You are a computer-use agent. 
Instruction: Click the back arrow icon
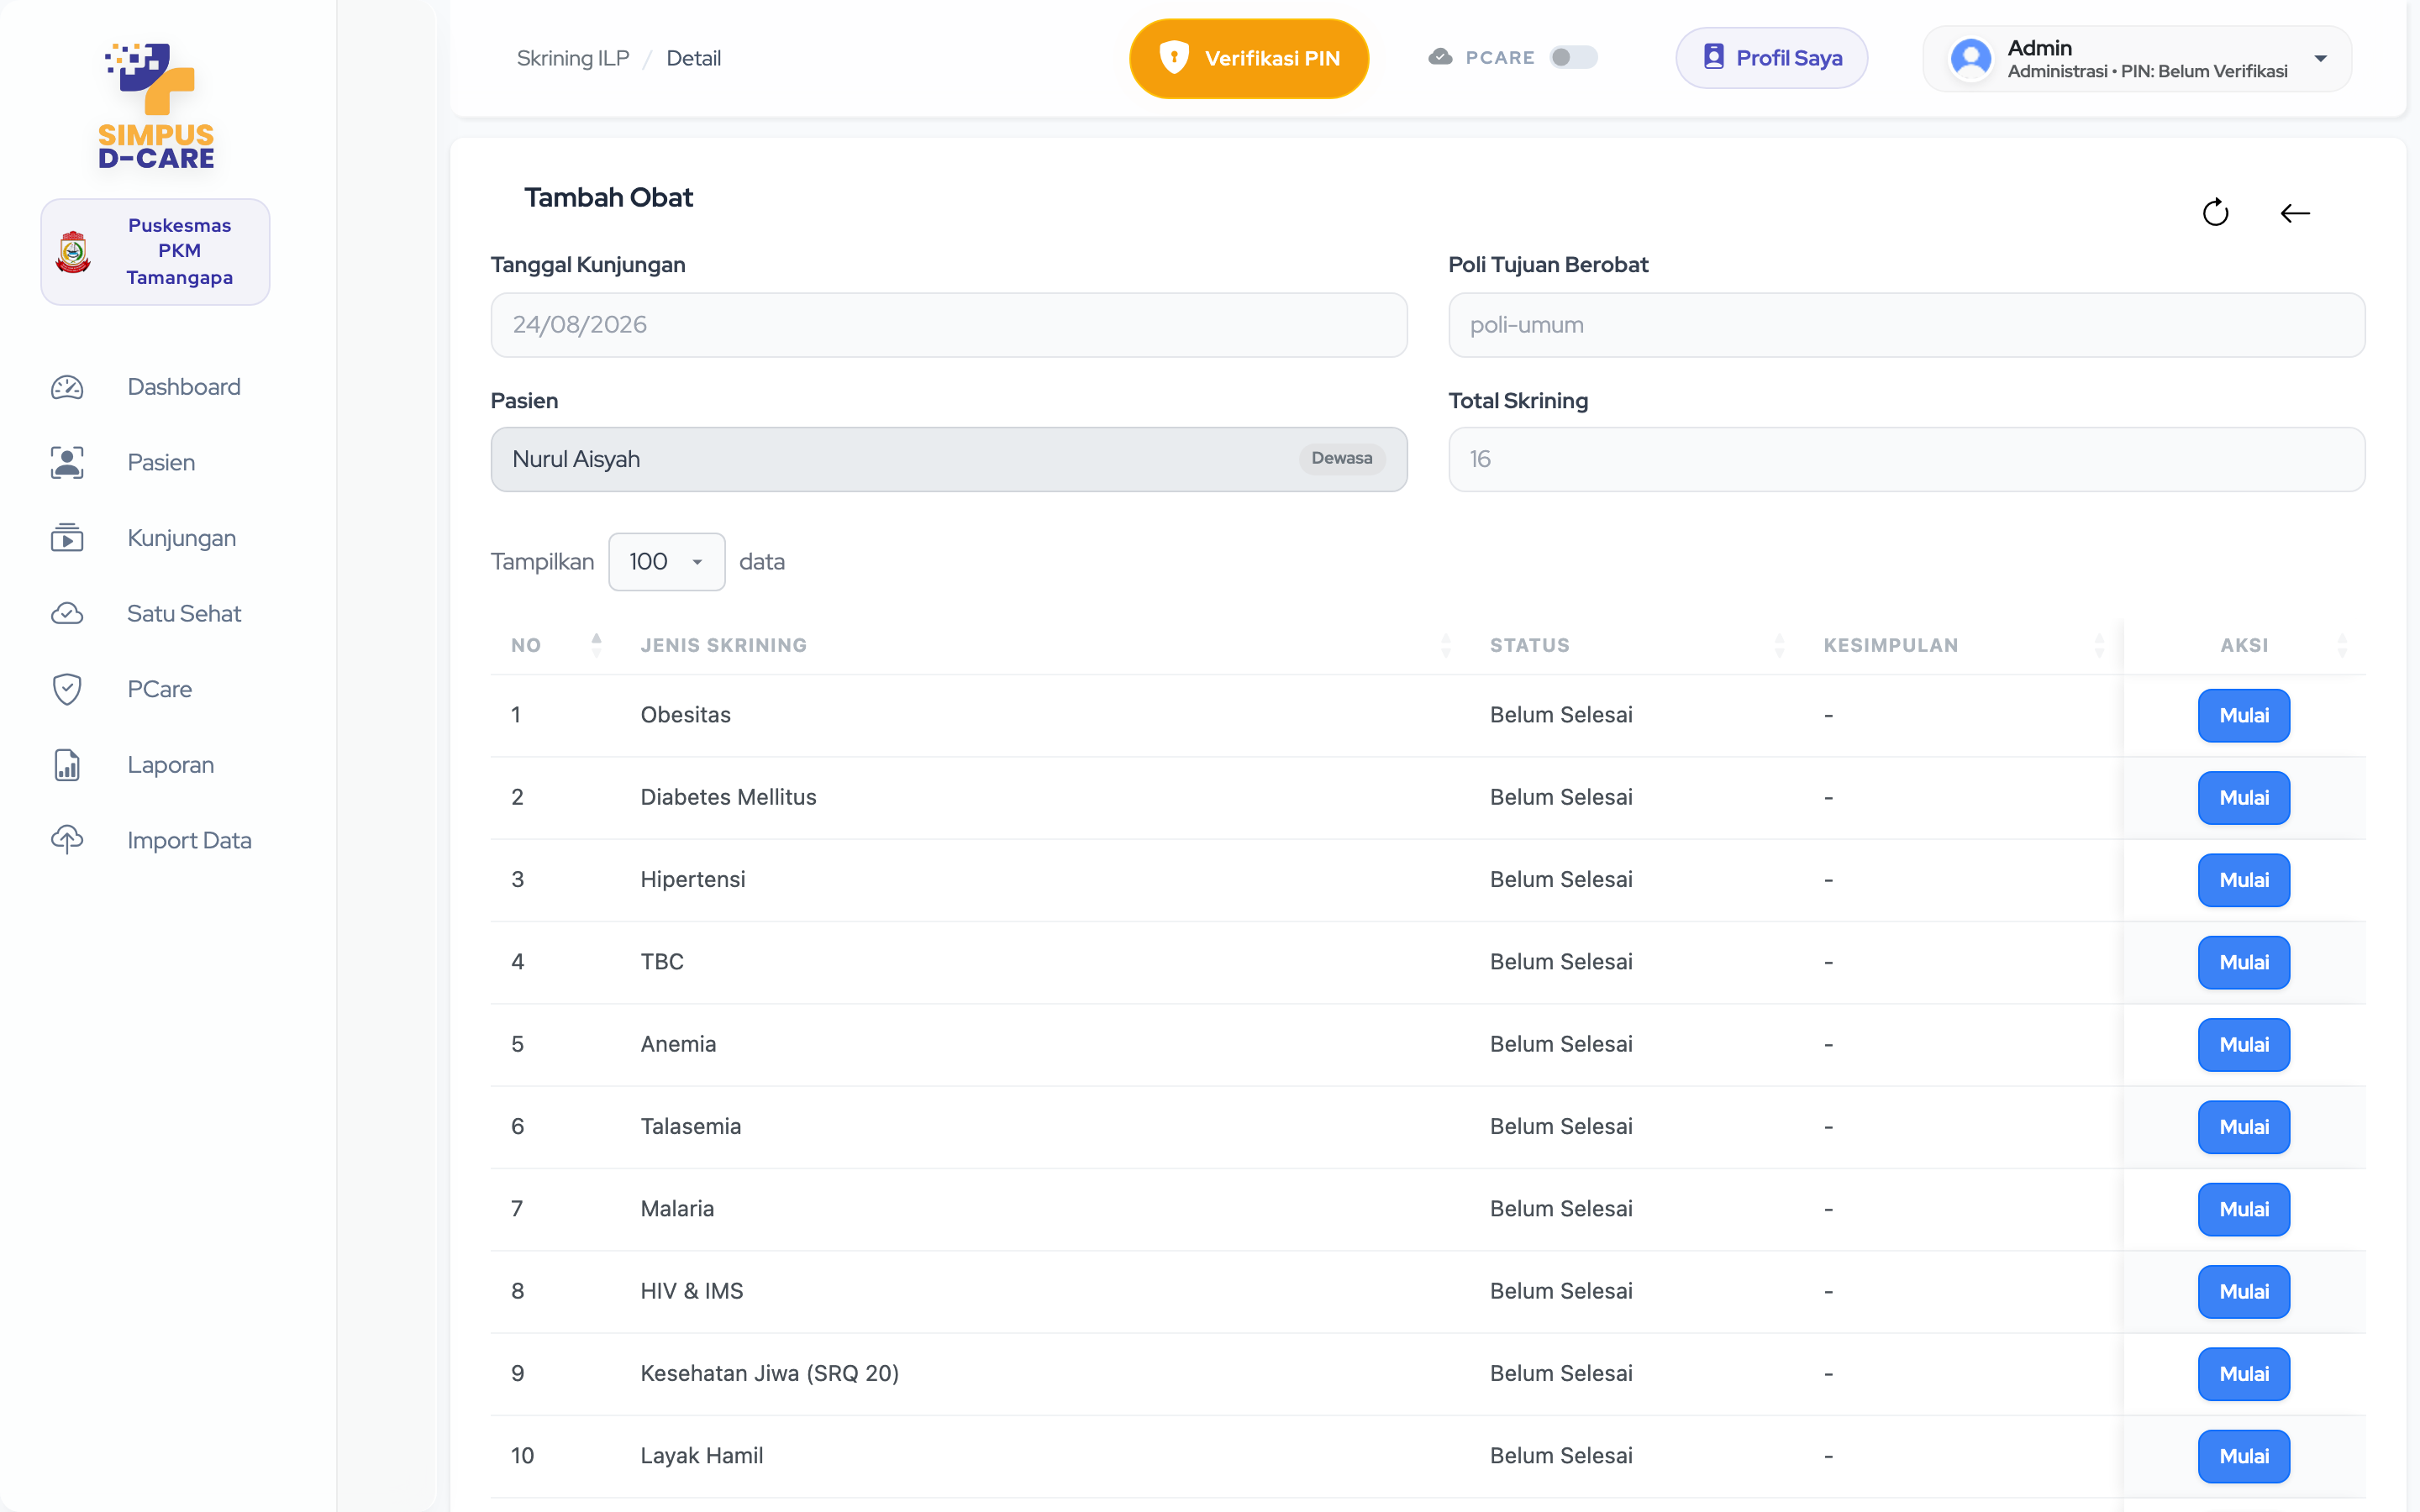tap(2294, 213)
